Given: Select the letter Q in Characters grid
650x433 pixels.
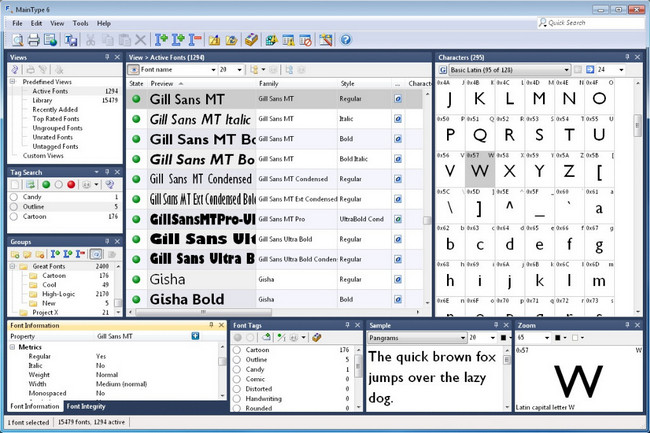Looking at the screenshot, I should point(480,133).
